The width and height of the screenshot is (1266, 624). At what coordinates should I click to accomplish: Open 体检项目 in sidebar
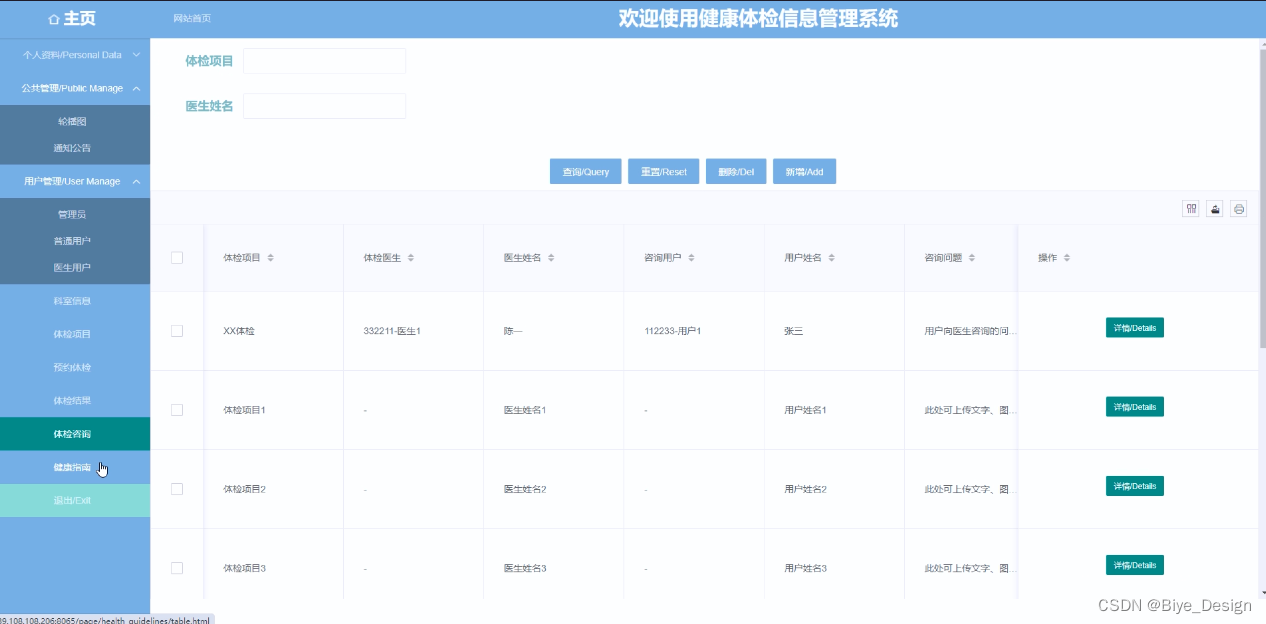(75, 334)
